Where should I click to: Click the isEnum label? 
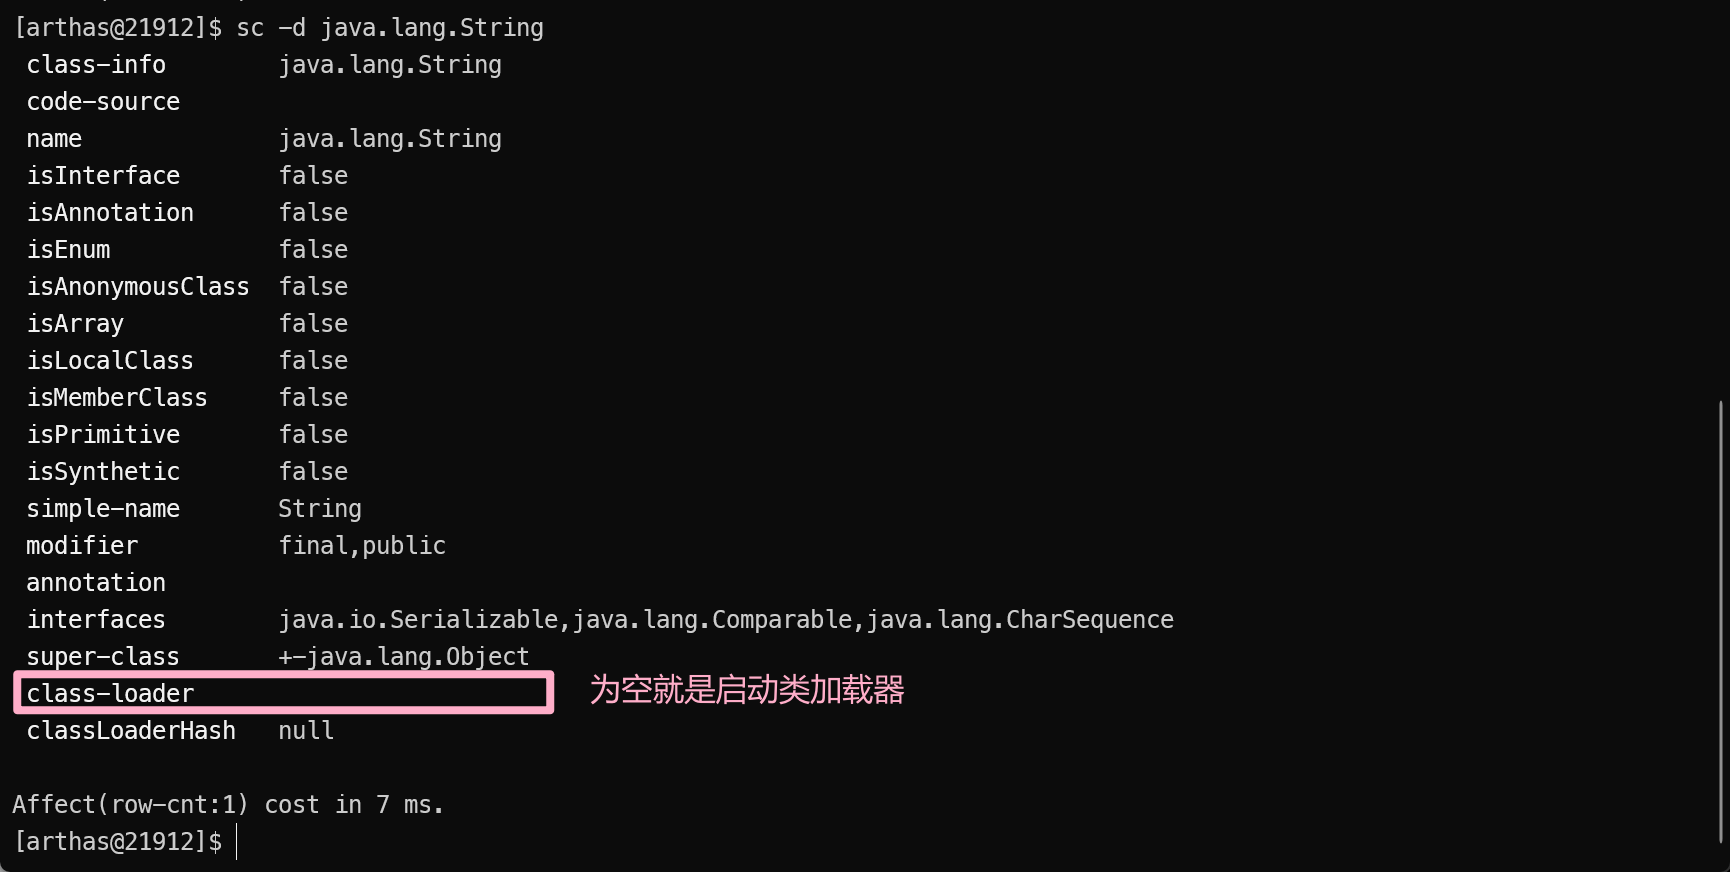[x=68, y=250]
